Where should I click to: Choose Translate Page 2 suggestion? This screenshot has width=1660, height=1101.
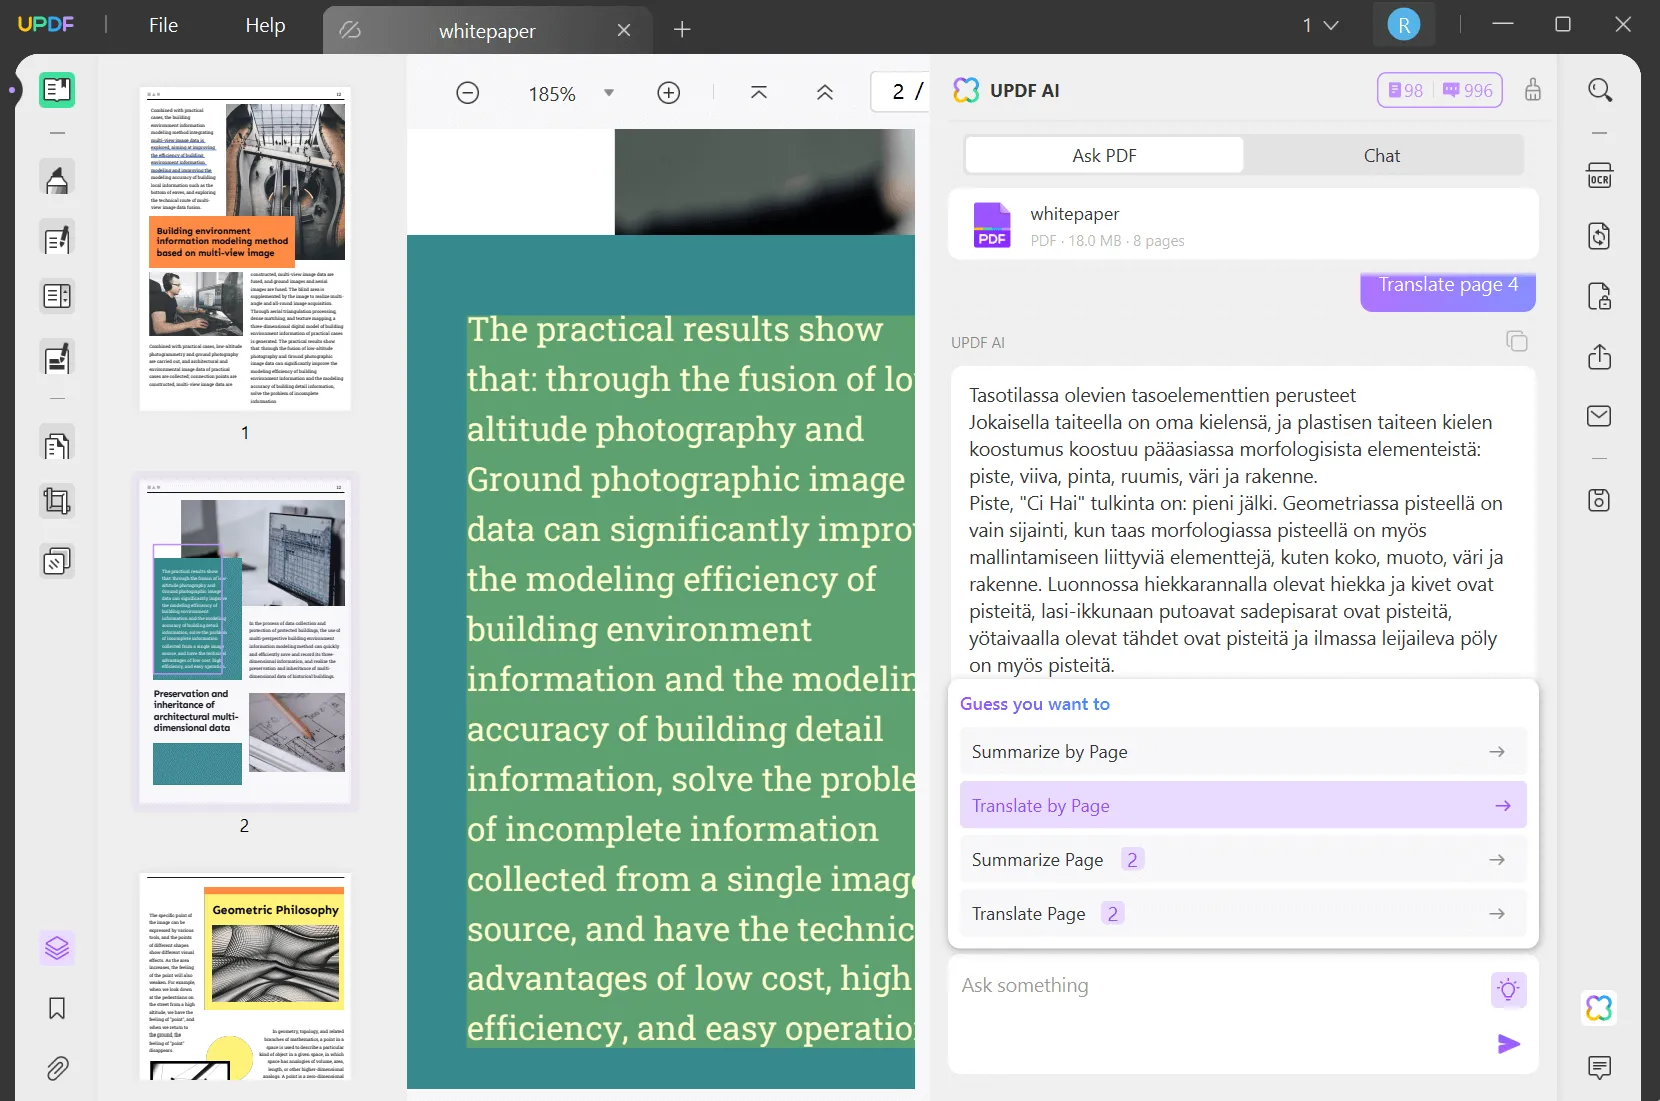click(1243, 914)
